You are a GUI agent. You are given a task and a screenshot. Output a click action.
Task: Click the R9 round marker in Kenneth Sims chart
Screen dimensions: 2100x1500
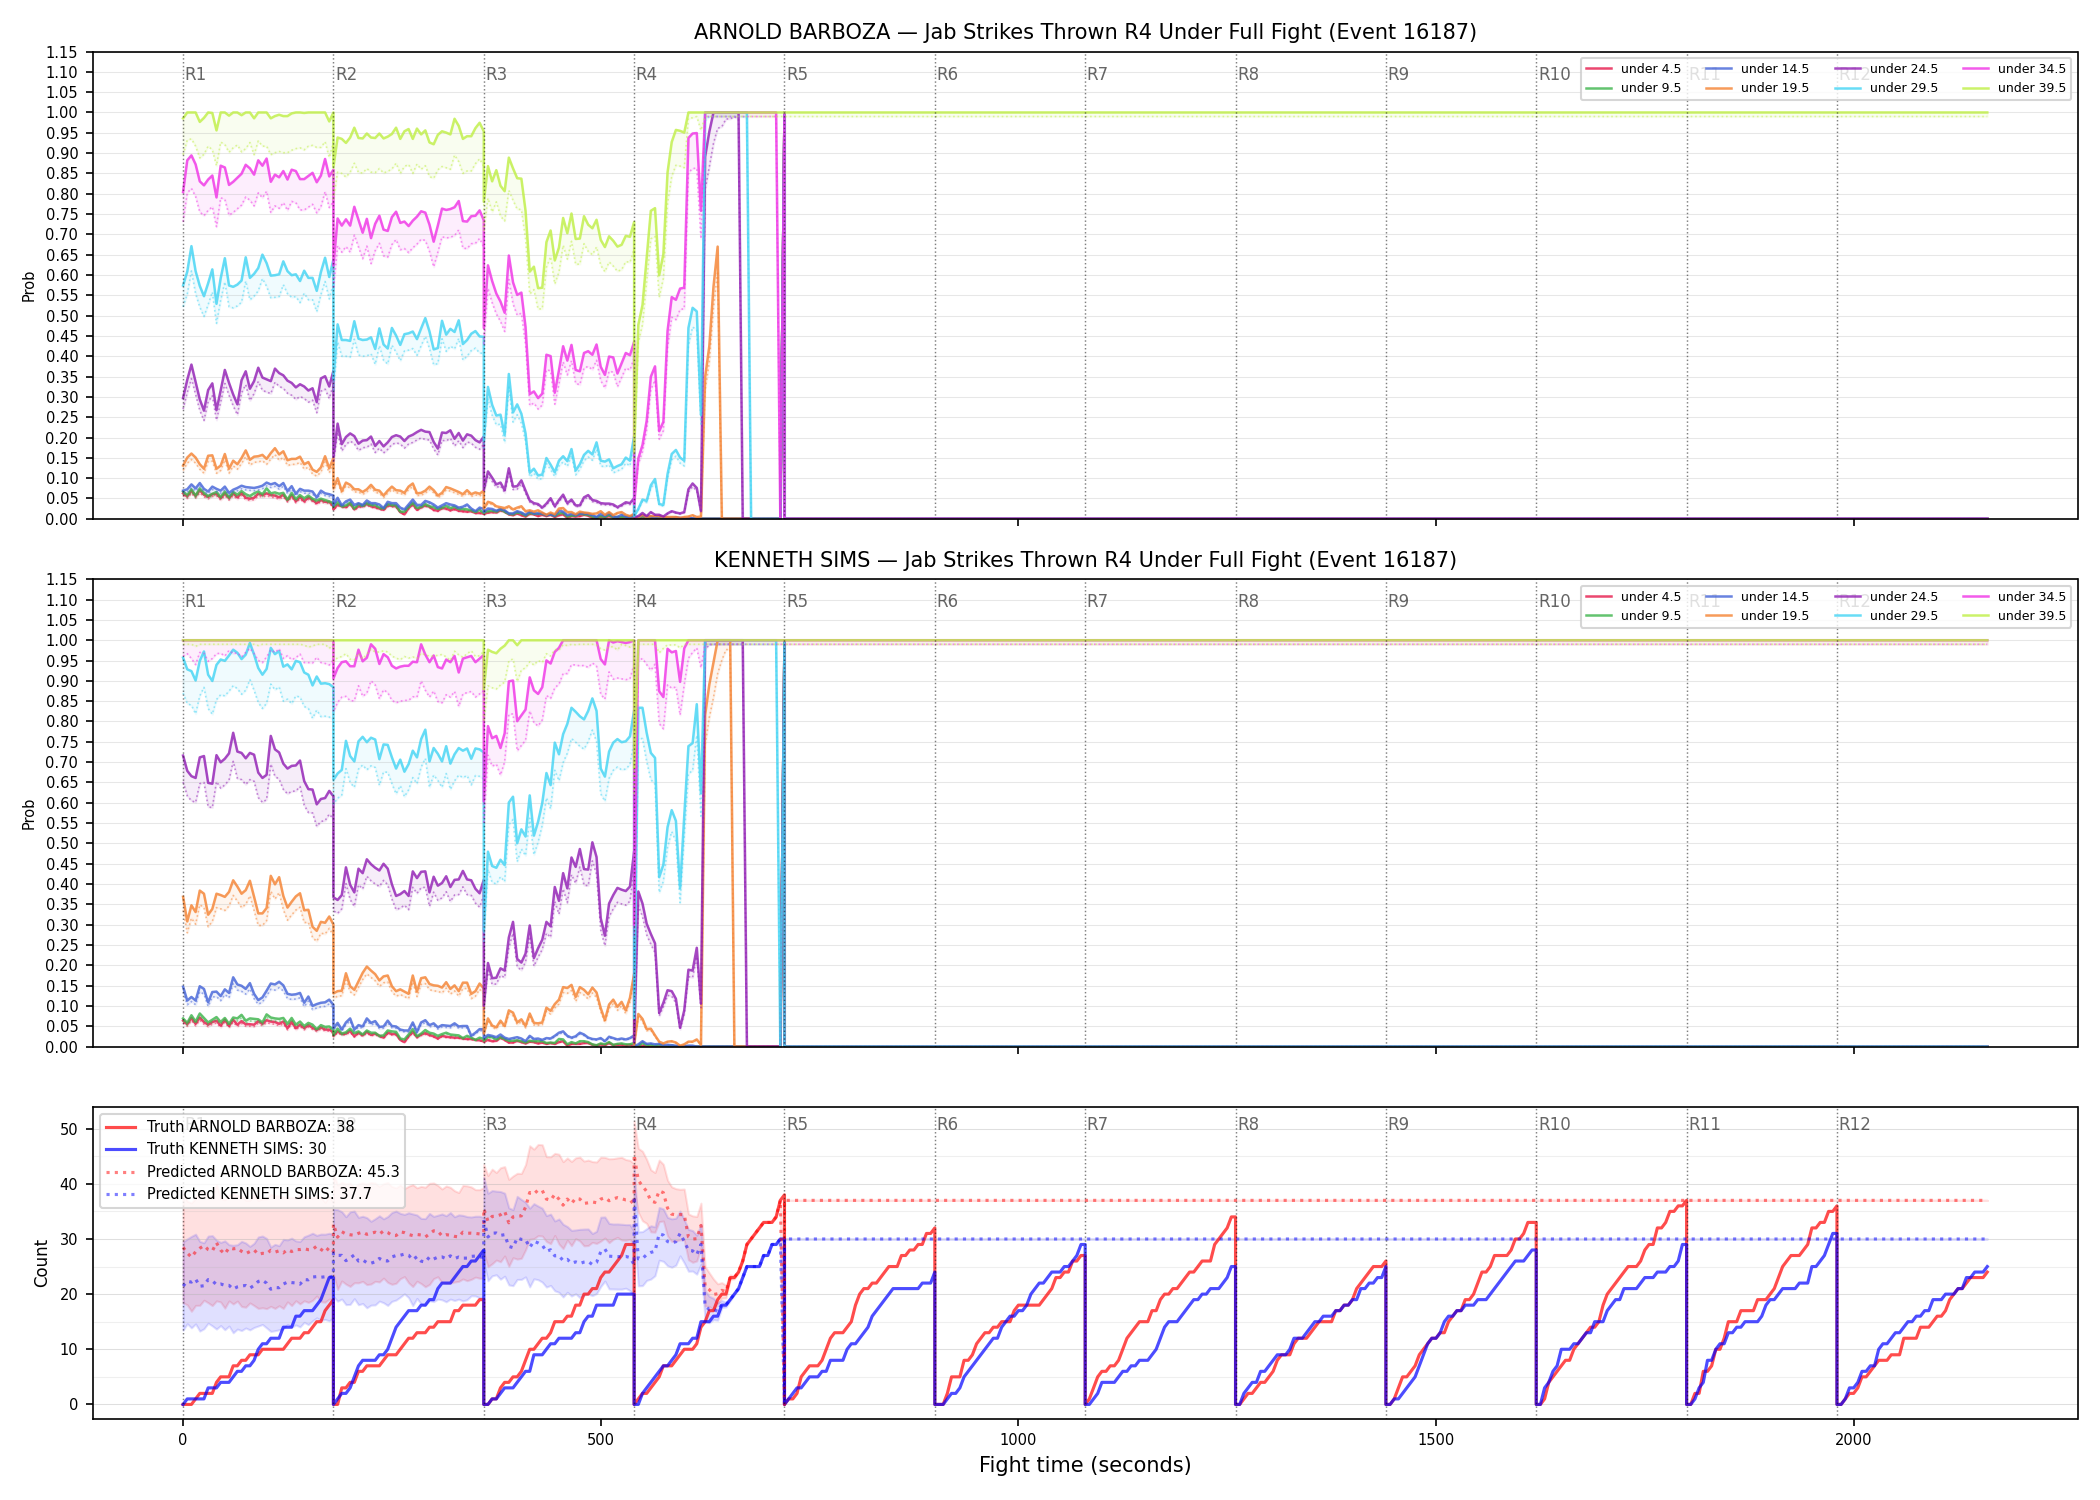(x=1398, y=601)
